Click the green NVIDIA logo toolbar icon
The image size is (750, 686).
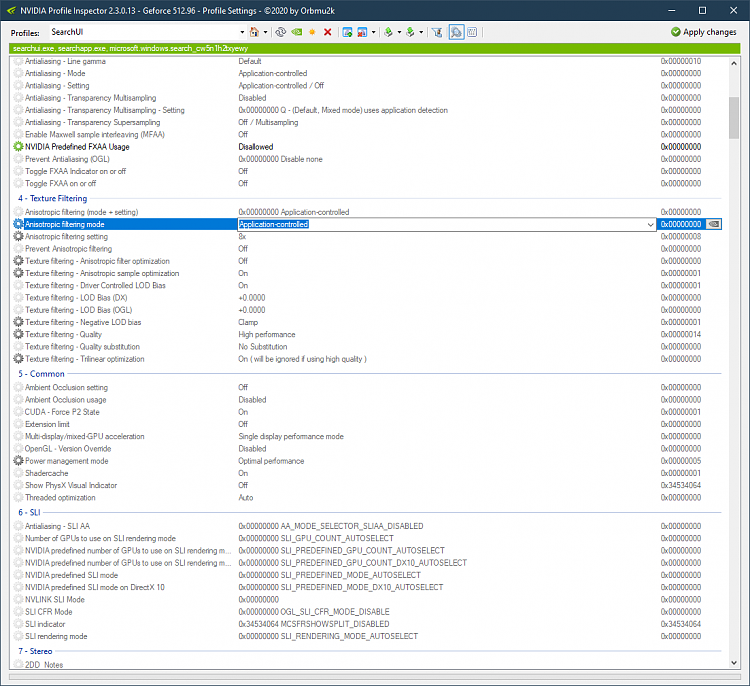click(x=296, y=32)
